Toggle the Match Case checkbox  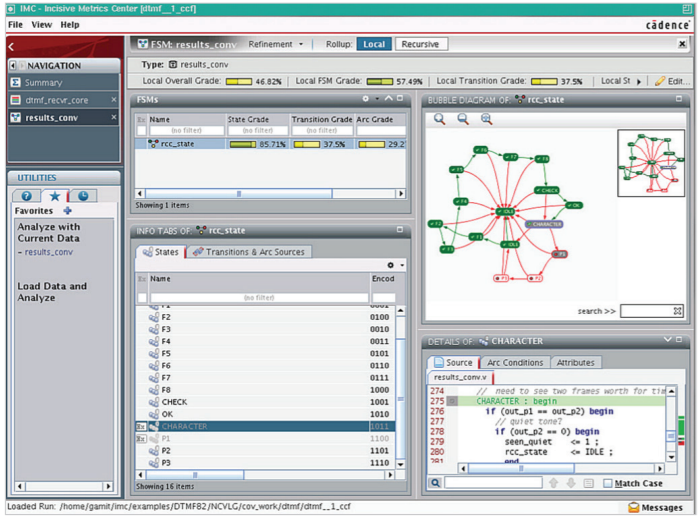point(607,483)
